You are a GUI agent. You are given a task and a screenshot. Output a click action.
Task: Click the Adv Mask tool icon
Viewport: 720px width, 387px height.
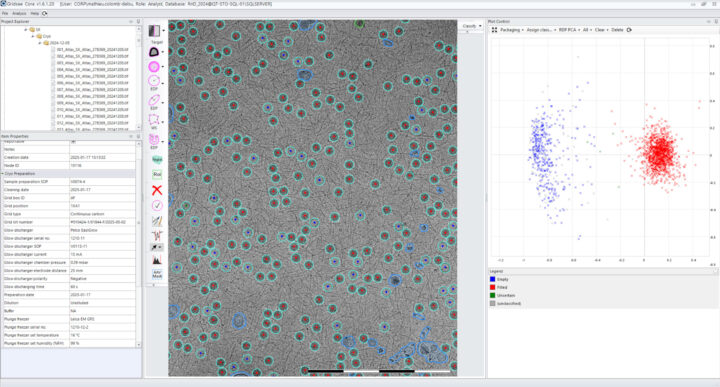click(157, 274)
